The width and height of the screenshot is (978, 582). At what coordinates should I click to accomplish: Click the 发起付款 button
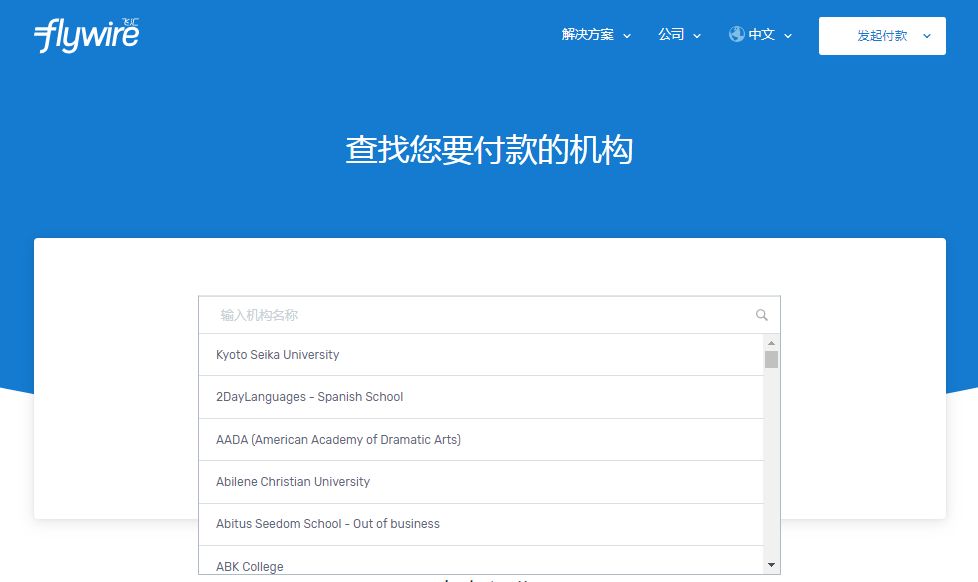point(881,35)
